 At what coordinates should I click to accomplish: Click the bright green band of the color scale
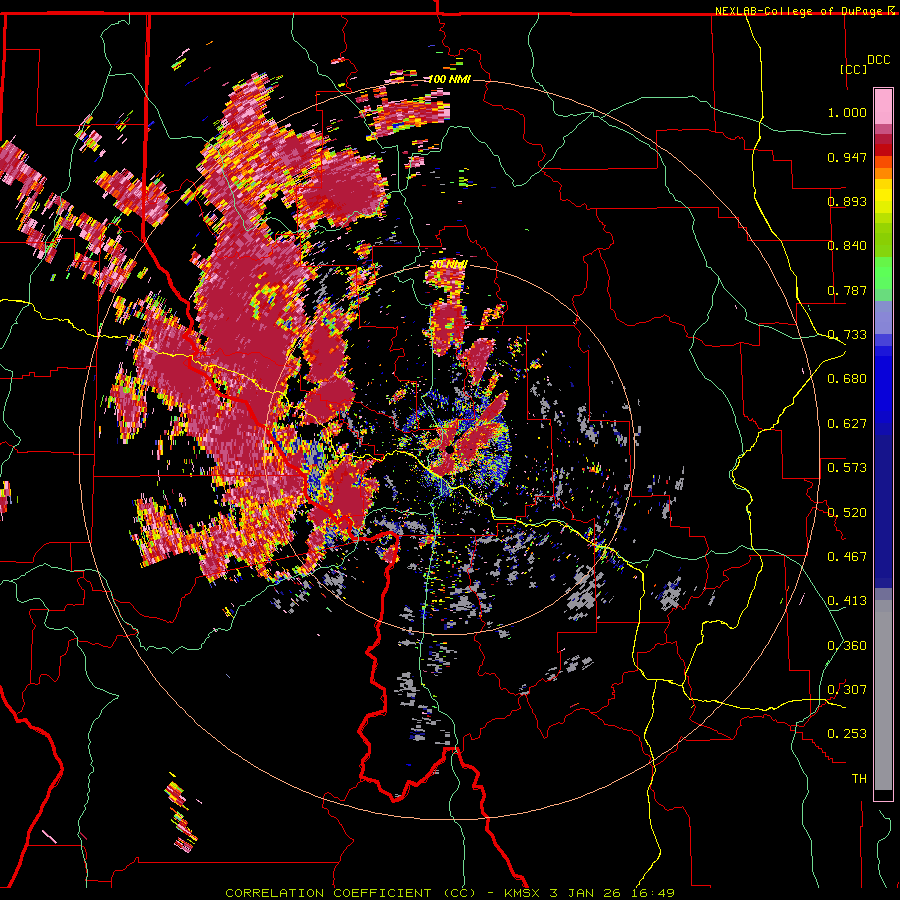[883, 272]
